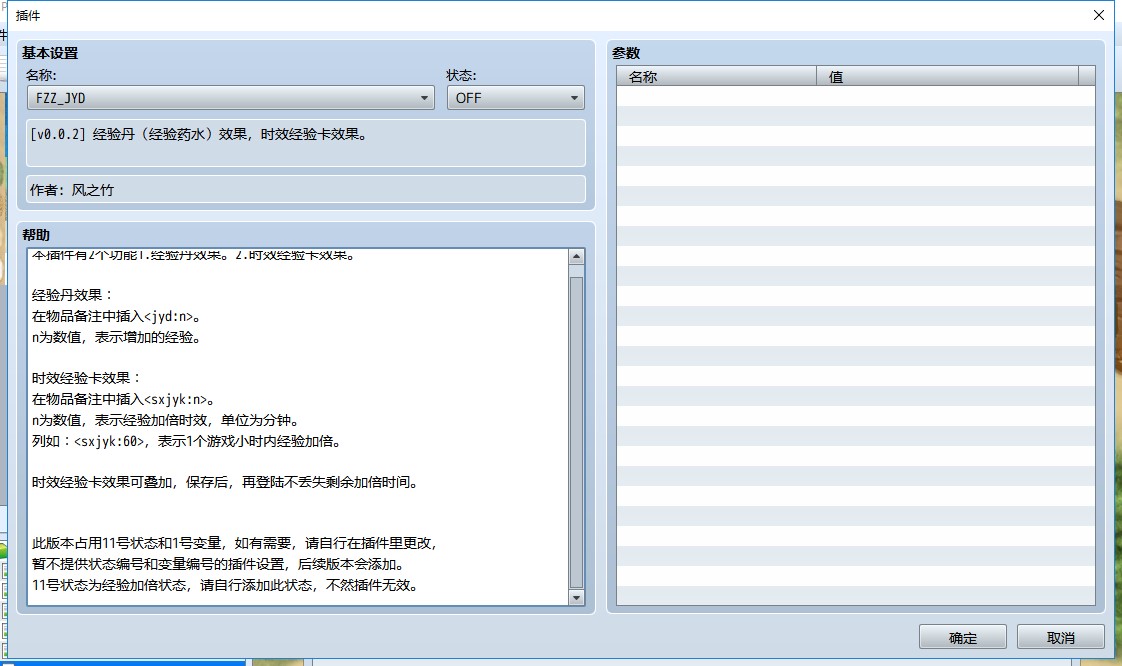Click the 确定 button
Viewport: 1122px width, 666px height.
coord(962,637)
